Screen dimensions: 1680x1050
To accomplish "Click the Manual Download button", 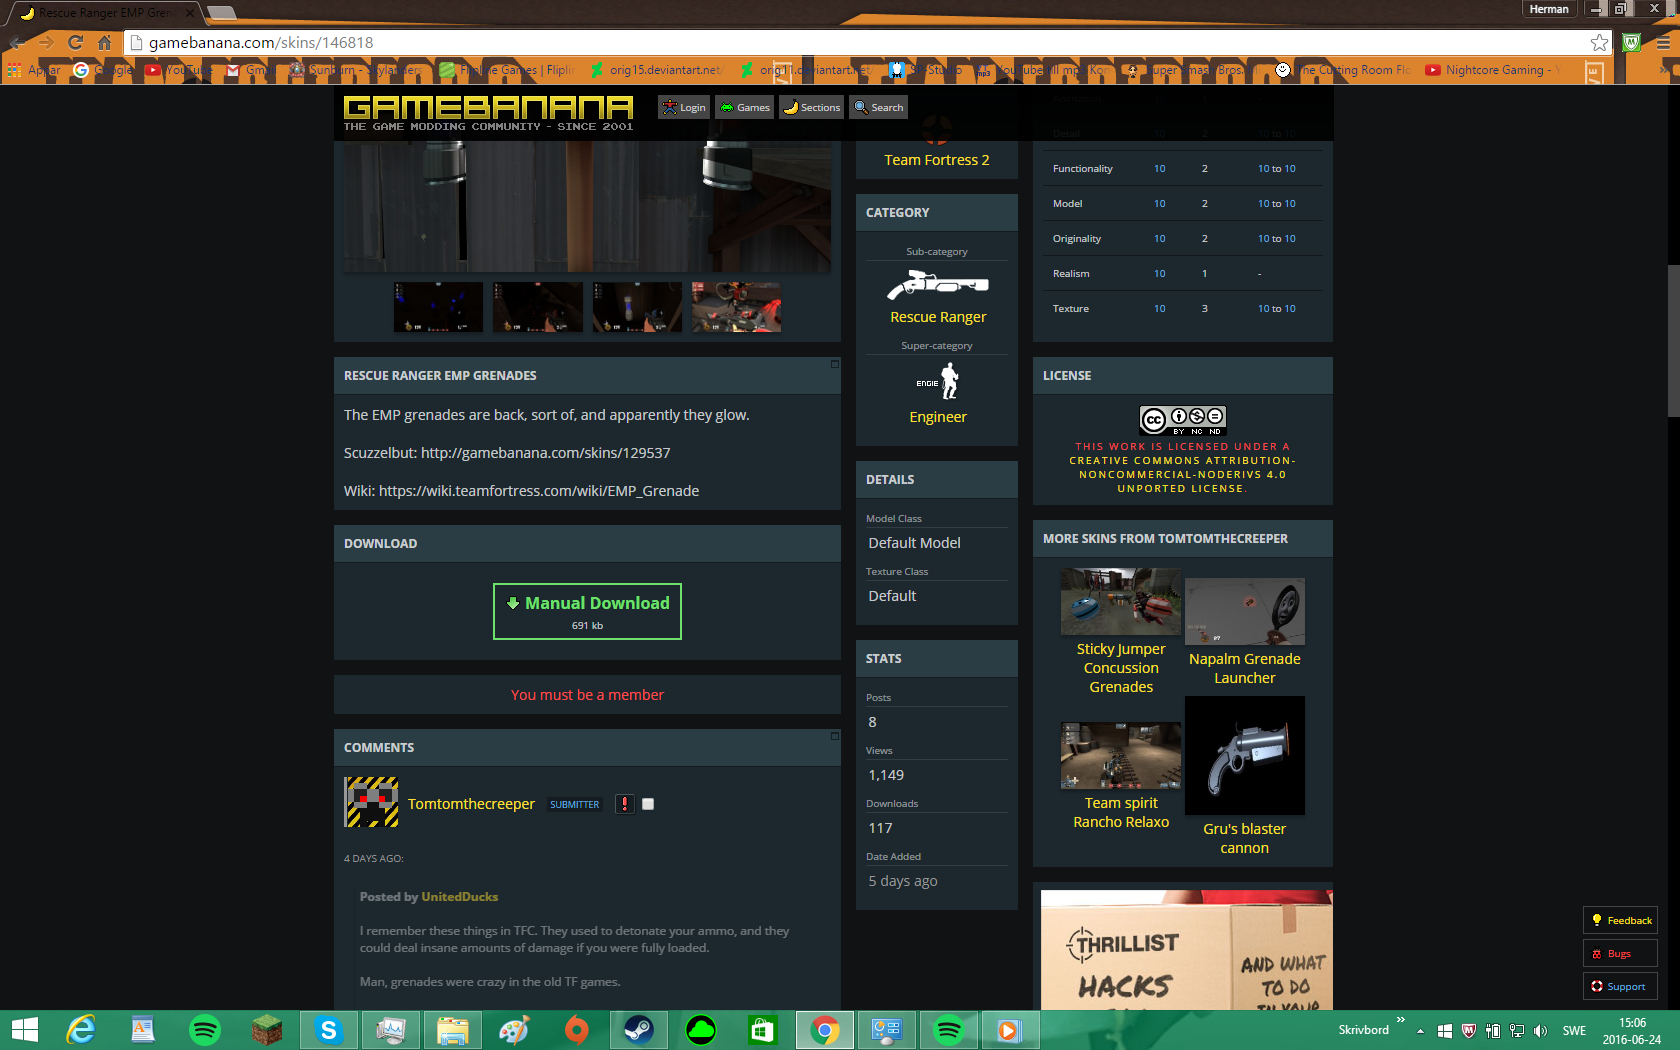I will 587,611.
